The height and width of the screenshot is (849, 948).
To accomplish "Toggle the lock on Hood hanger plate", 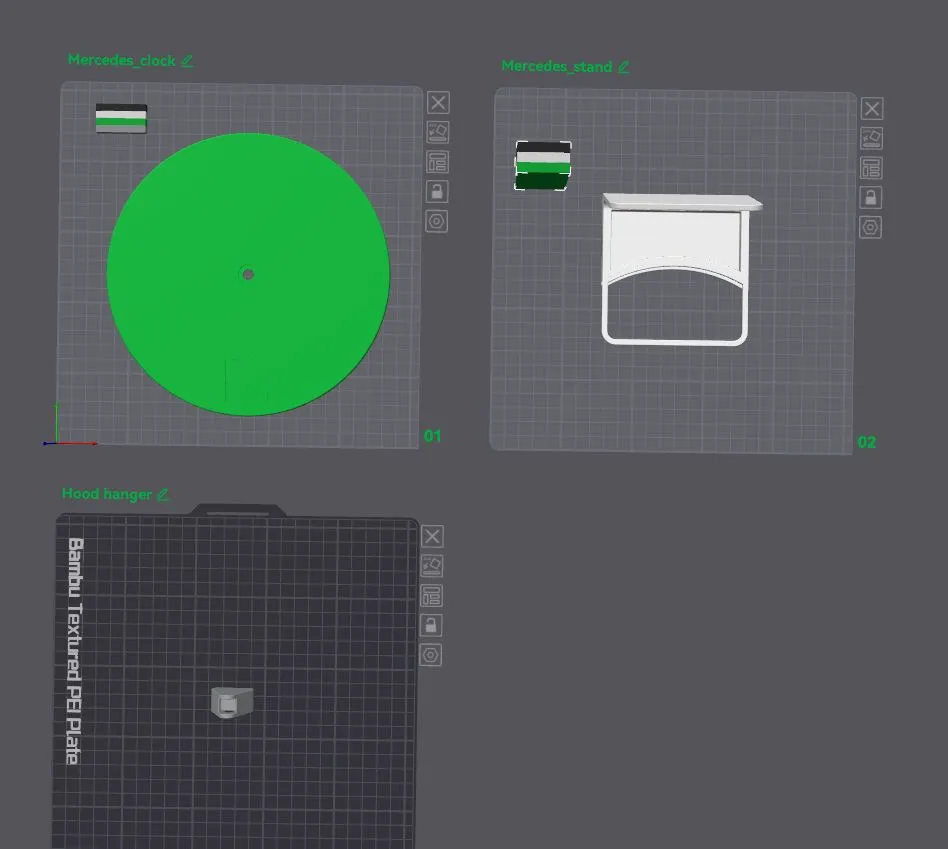I will click(x=432, y=625).
